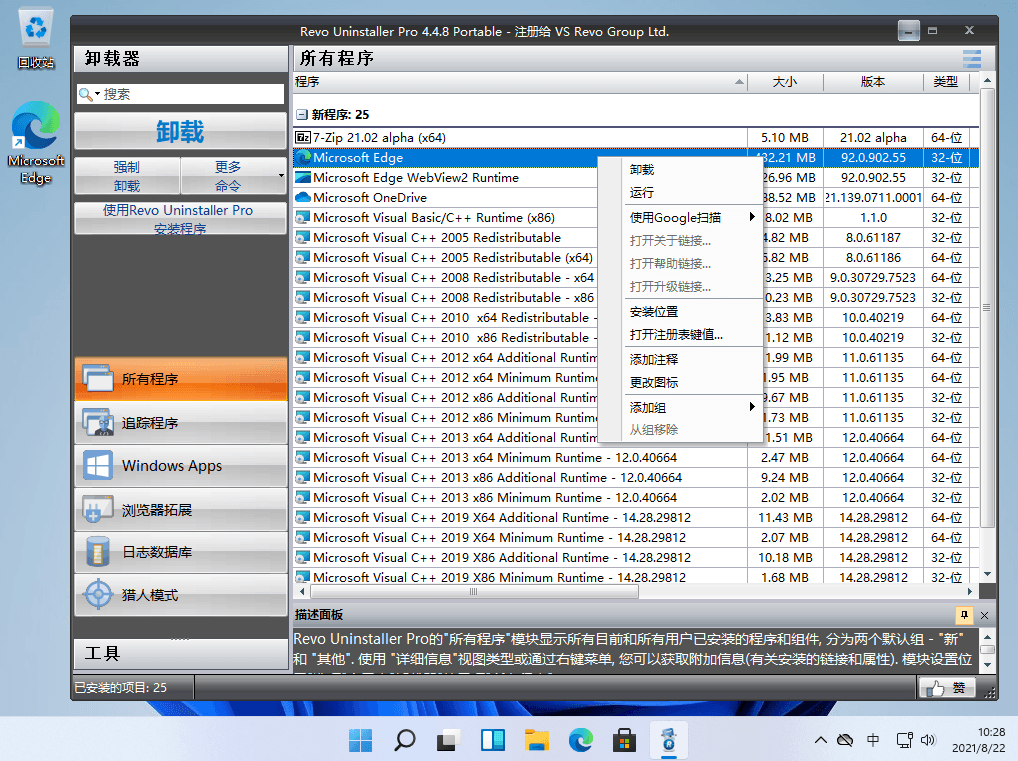Viewport: 1018px width, 761px height.
Task: Click the 11.43 MB size cell
Action: [x=785, y=518]
